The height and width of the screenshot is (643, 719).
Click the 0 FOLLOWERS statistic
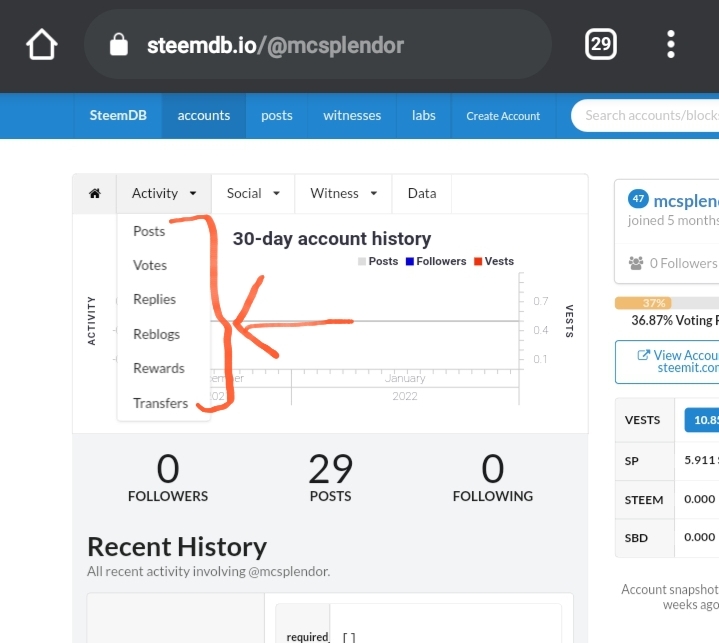point(168,477)
